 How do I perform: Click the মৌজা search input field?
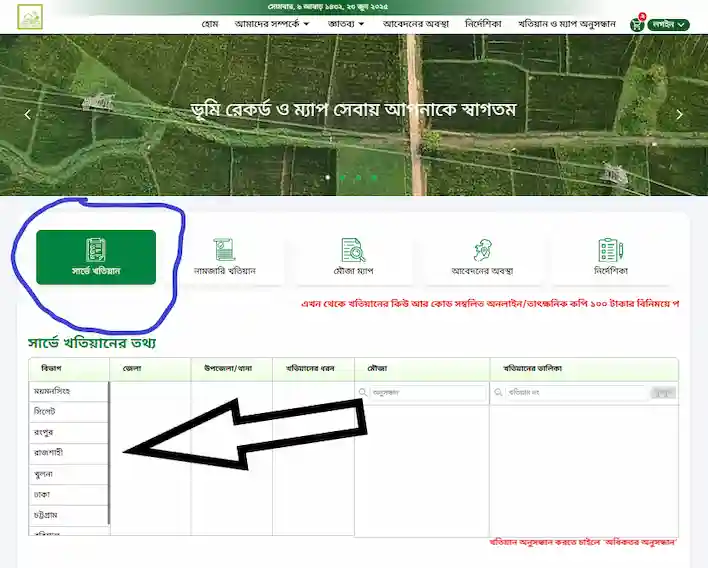tap(428, 393)
